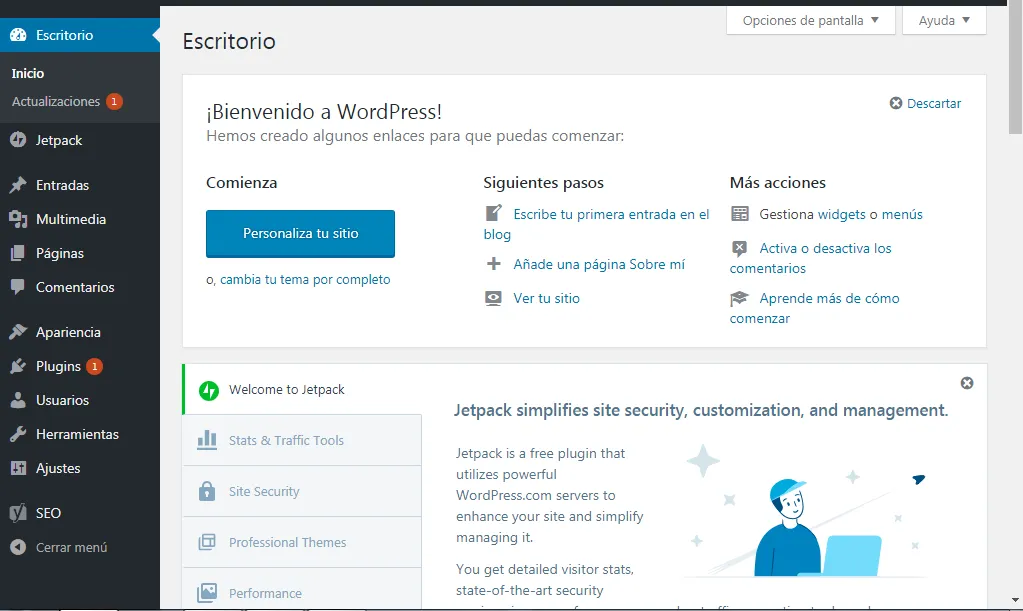Open the Entradas menu item
The width and height of the screenshot is (1023, 611).
tap(80, 185)
